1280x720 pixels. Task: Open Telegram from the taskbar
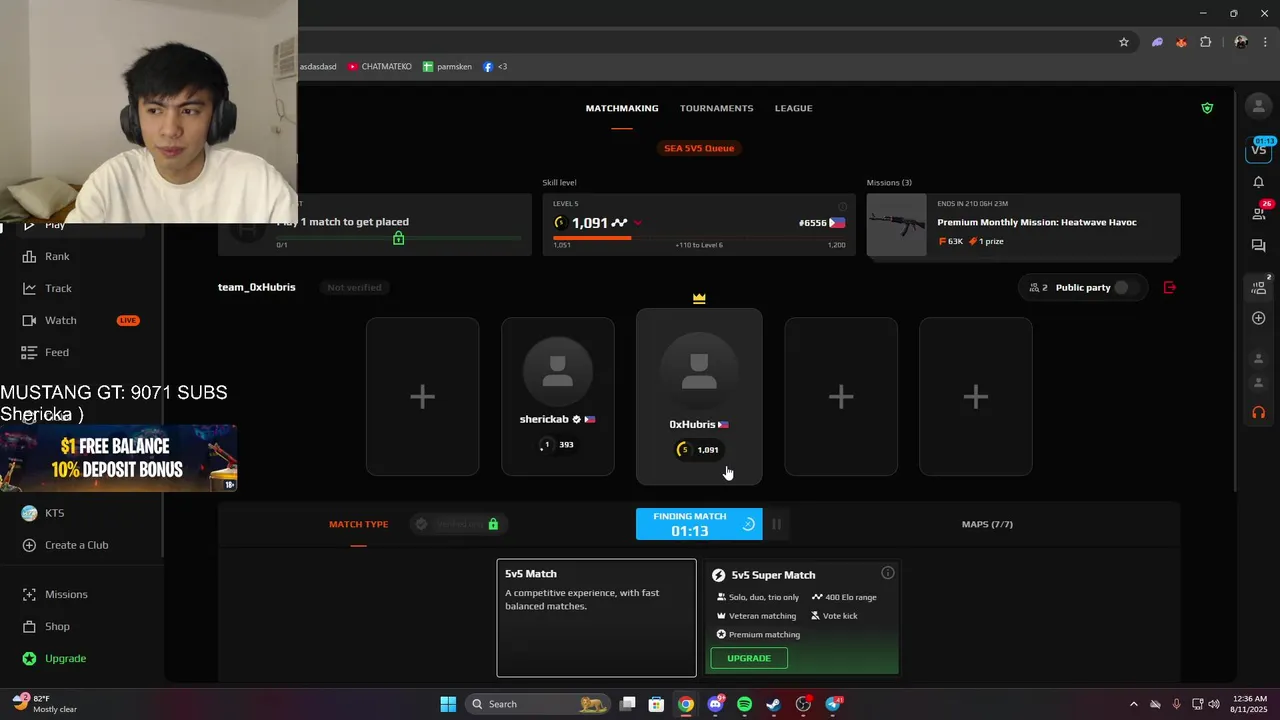(833, 704)
